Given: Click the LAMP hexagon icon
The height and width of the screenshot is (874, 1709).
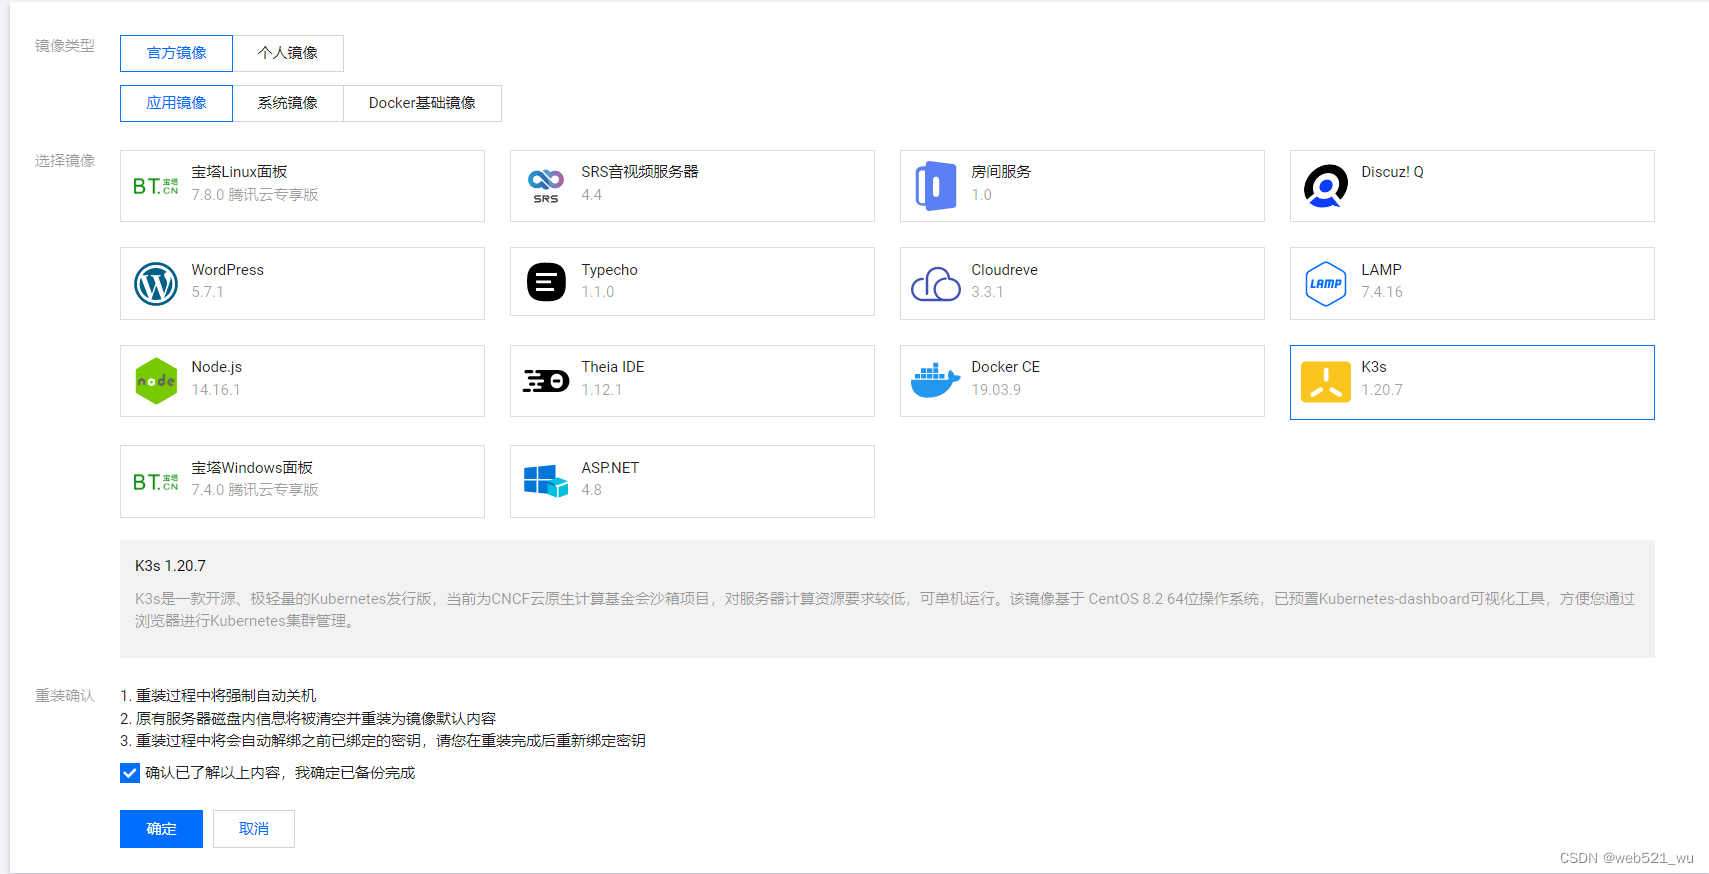Looking at the screenshot, I should 1326,284.
